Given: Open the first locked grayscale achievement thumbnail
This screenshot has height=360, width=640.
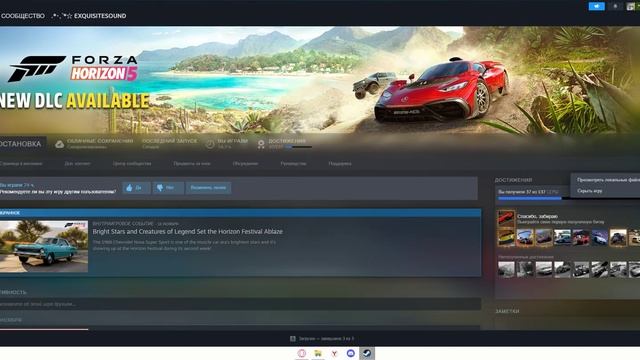Looking at the screenshot, I should click(506, 269).
